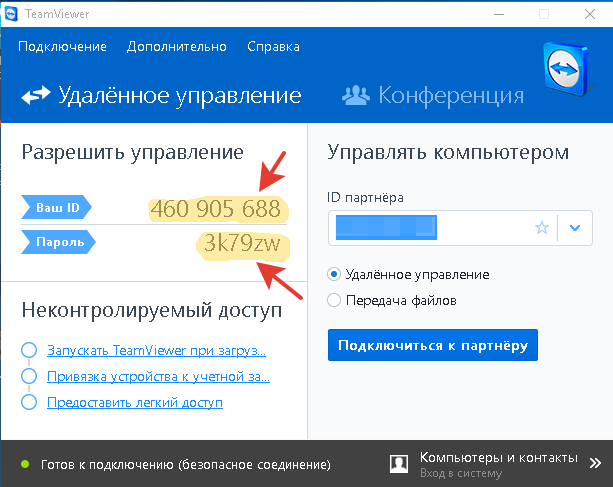Click the Неконтролируемый доступ heading
Image resolution: width=613 pixels, height=487 pixels.
point(152,310)
